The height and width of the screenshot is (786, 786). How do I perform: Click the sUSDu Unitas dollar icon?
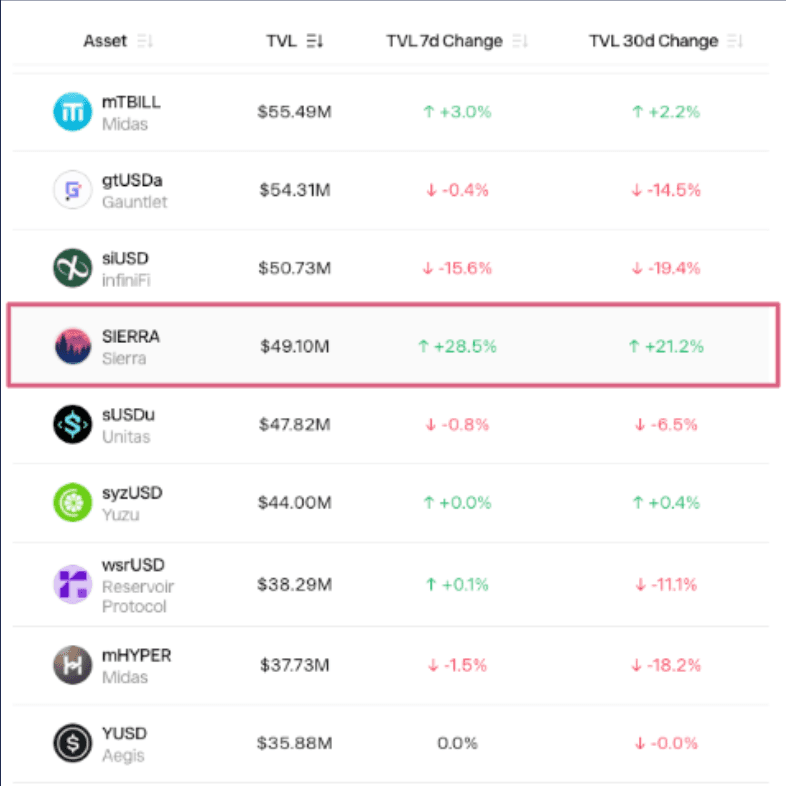[x=73, y=425]
